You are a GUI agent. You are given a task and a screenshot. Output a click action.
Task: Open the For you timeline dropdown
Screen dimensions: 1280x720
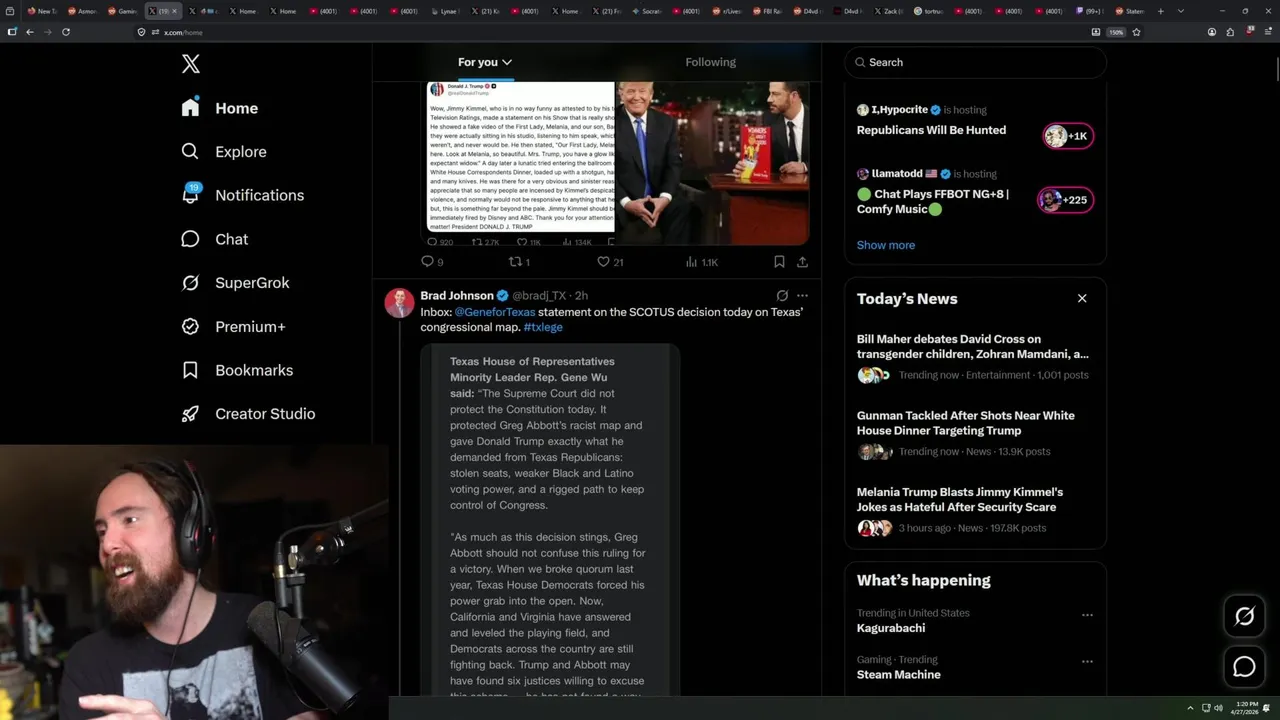(485, 62)
